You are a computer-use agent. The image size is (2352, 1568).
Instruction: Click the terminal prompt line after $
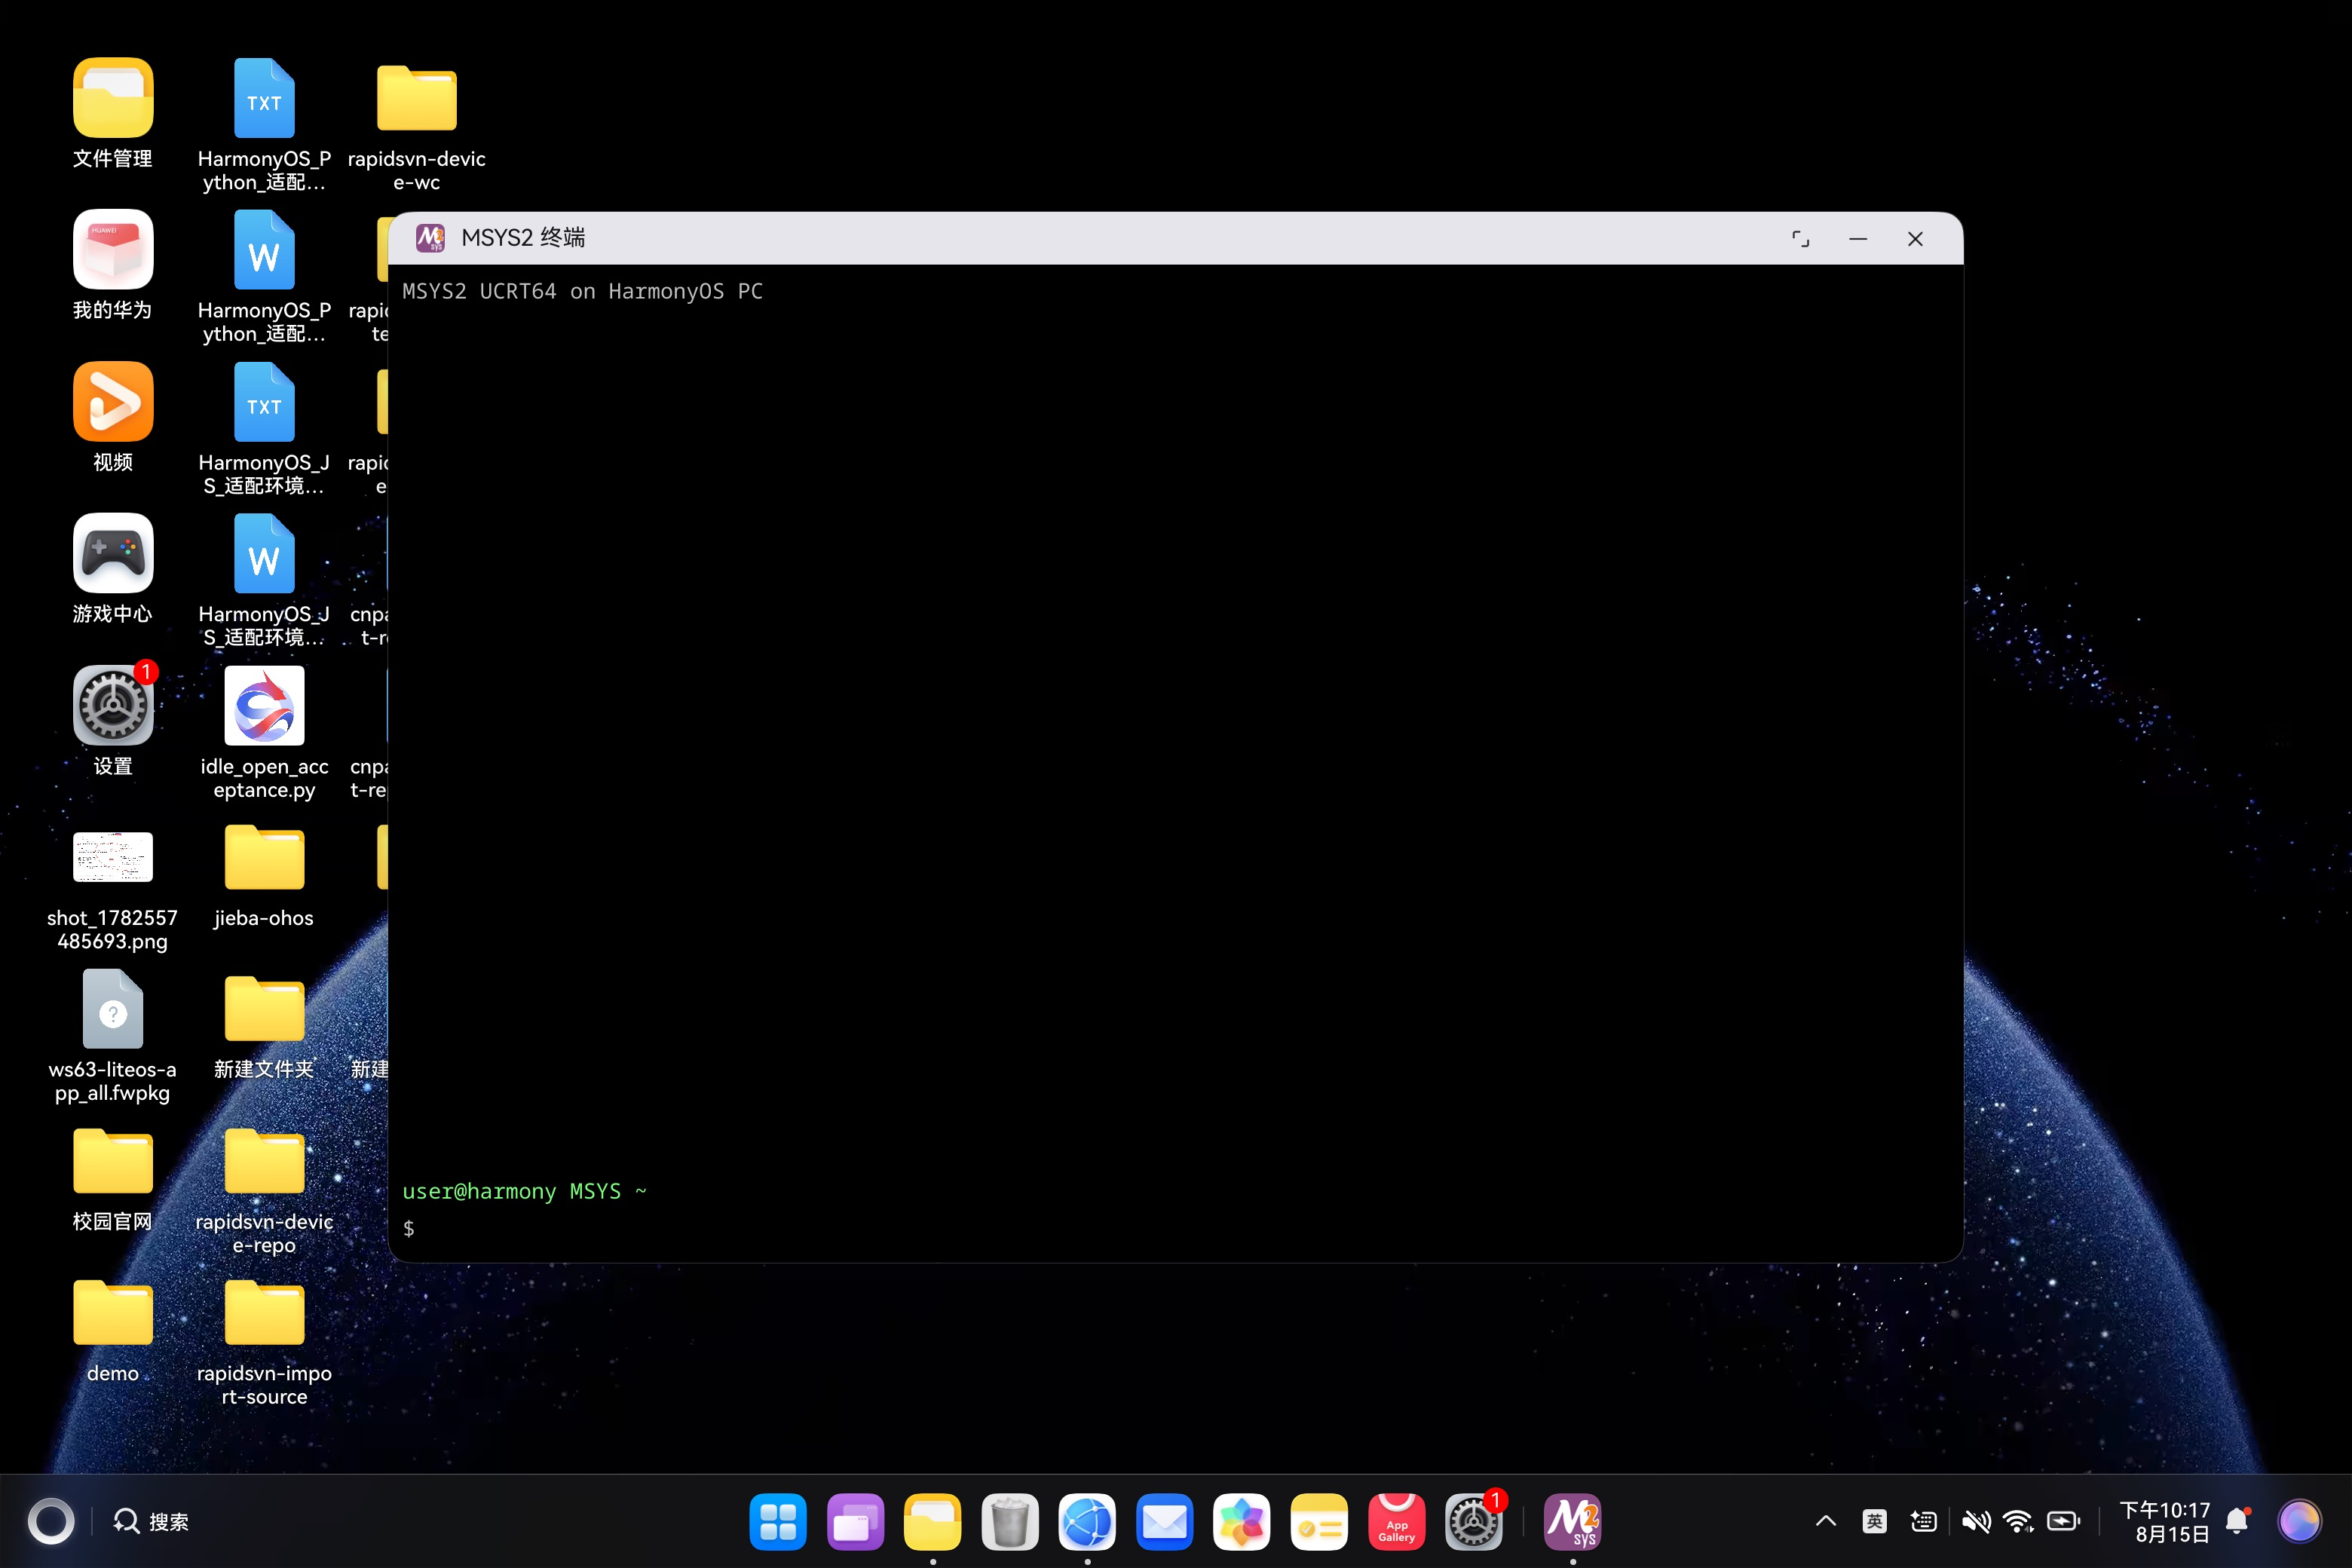(1175, 1228)
